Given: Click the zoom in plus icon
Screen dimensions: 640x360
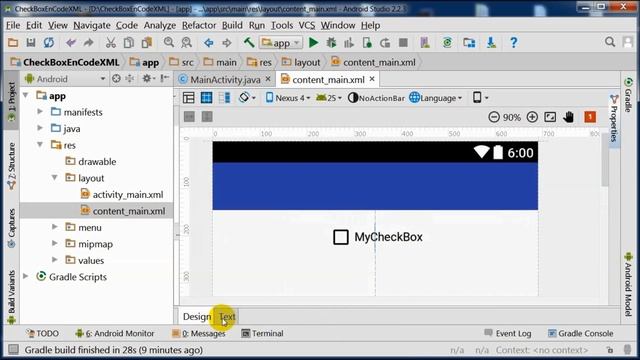Looking at the screenshot, I should pos(532,117).
